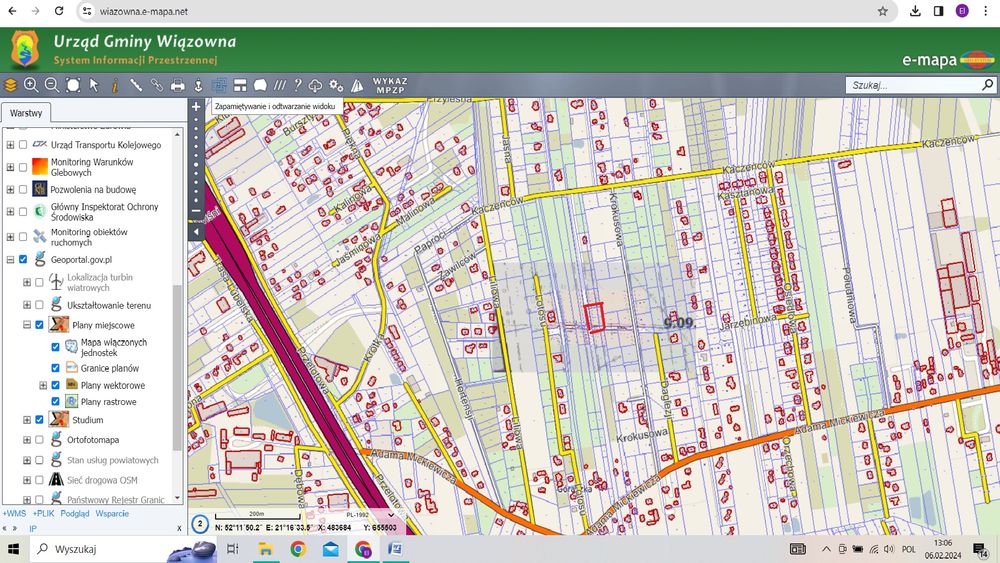This screenshot has width=1000, height=563.
Task: Open the WYKAZ MPZP menu item
Action: (389, 86)
